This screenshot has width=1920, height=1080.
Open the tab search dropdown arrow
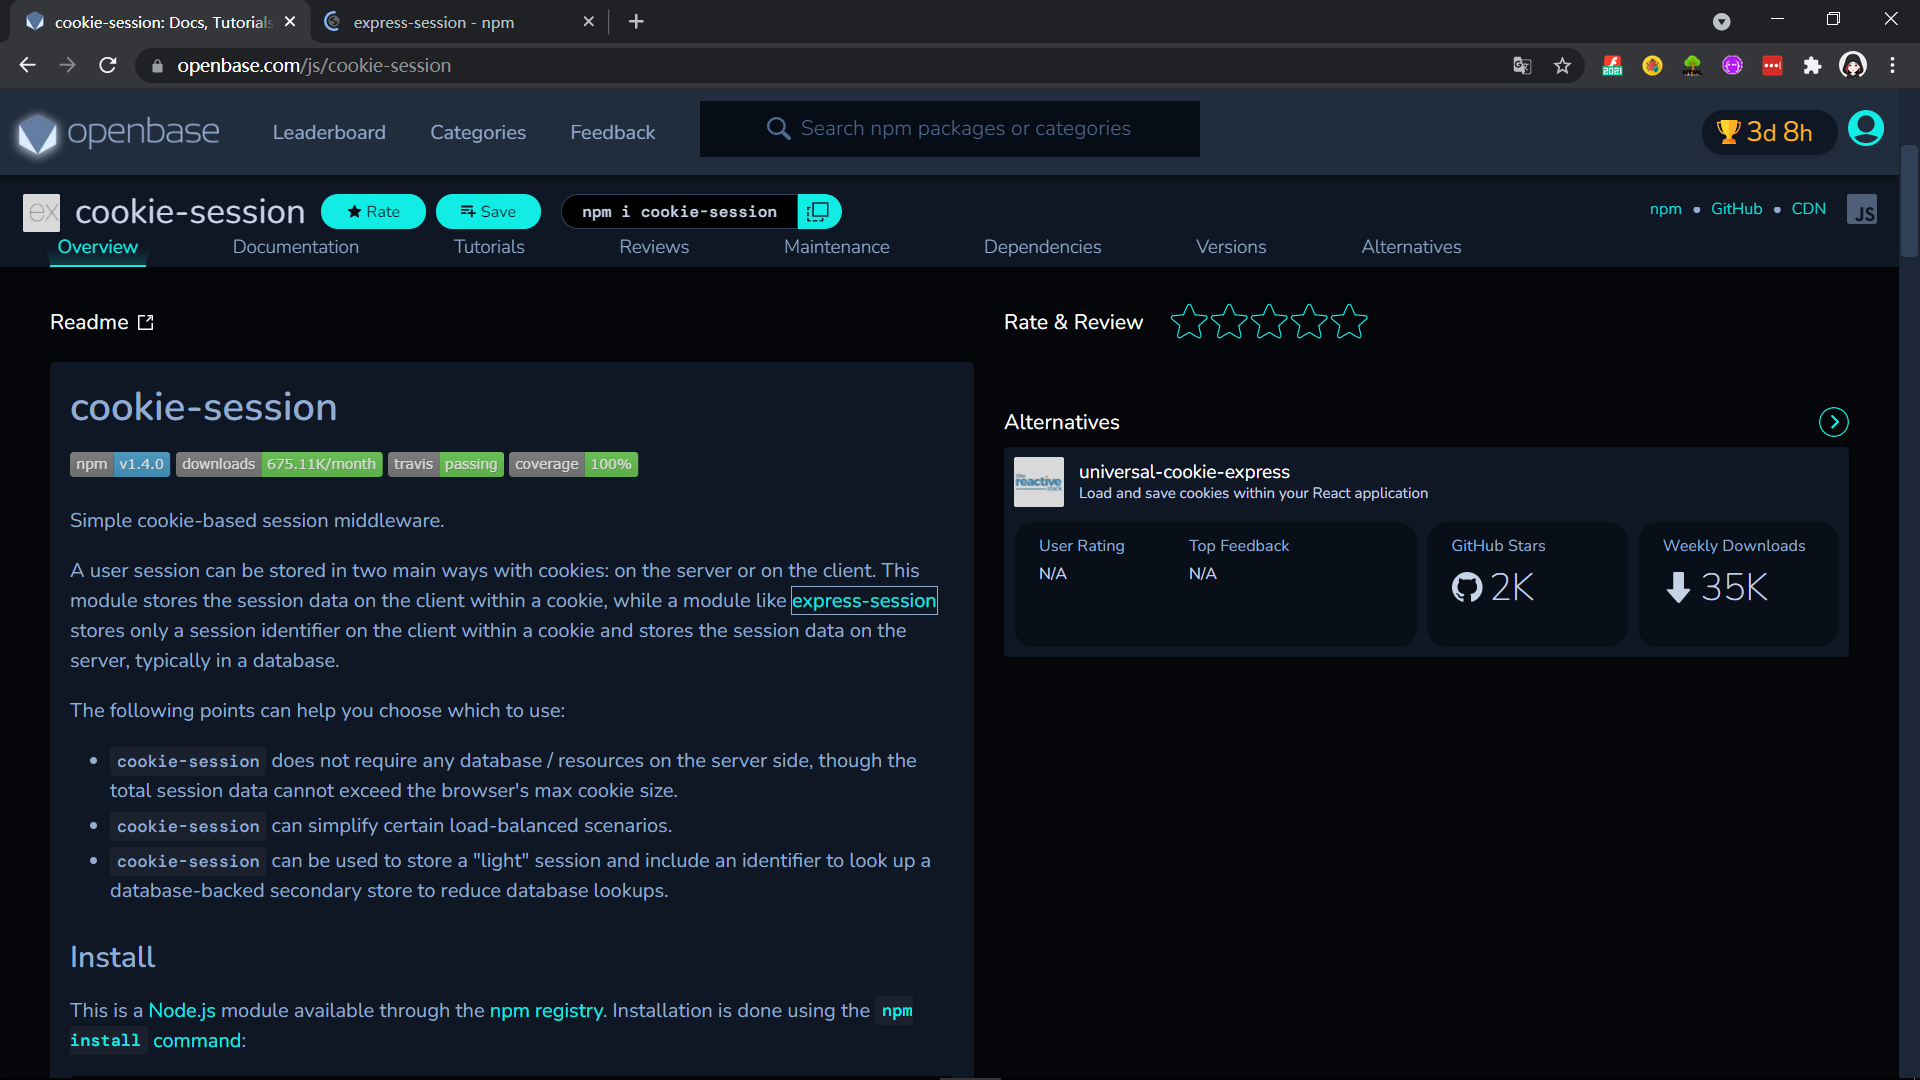point(1721,21)
